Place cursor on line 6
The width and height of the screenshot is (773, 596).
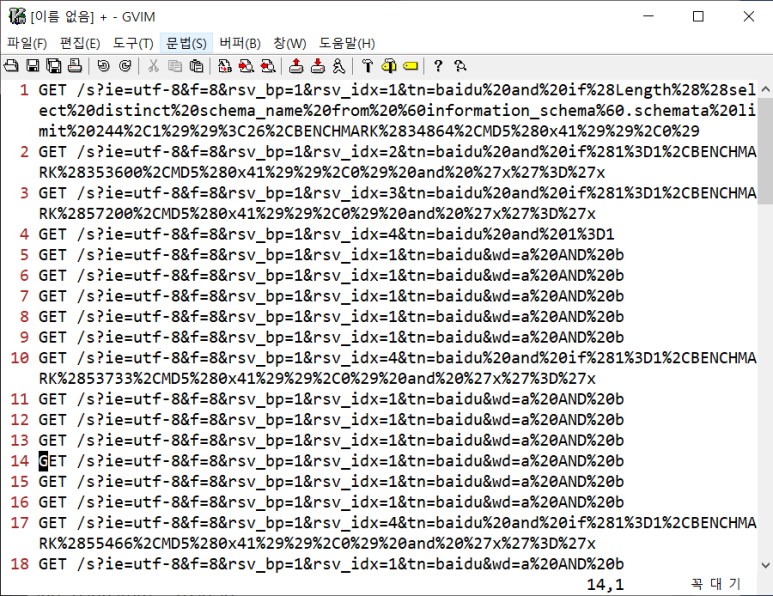pos(331,276)
